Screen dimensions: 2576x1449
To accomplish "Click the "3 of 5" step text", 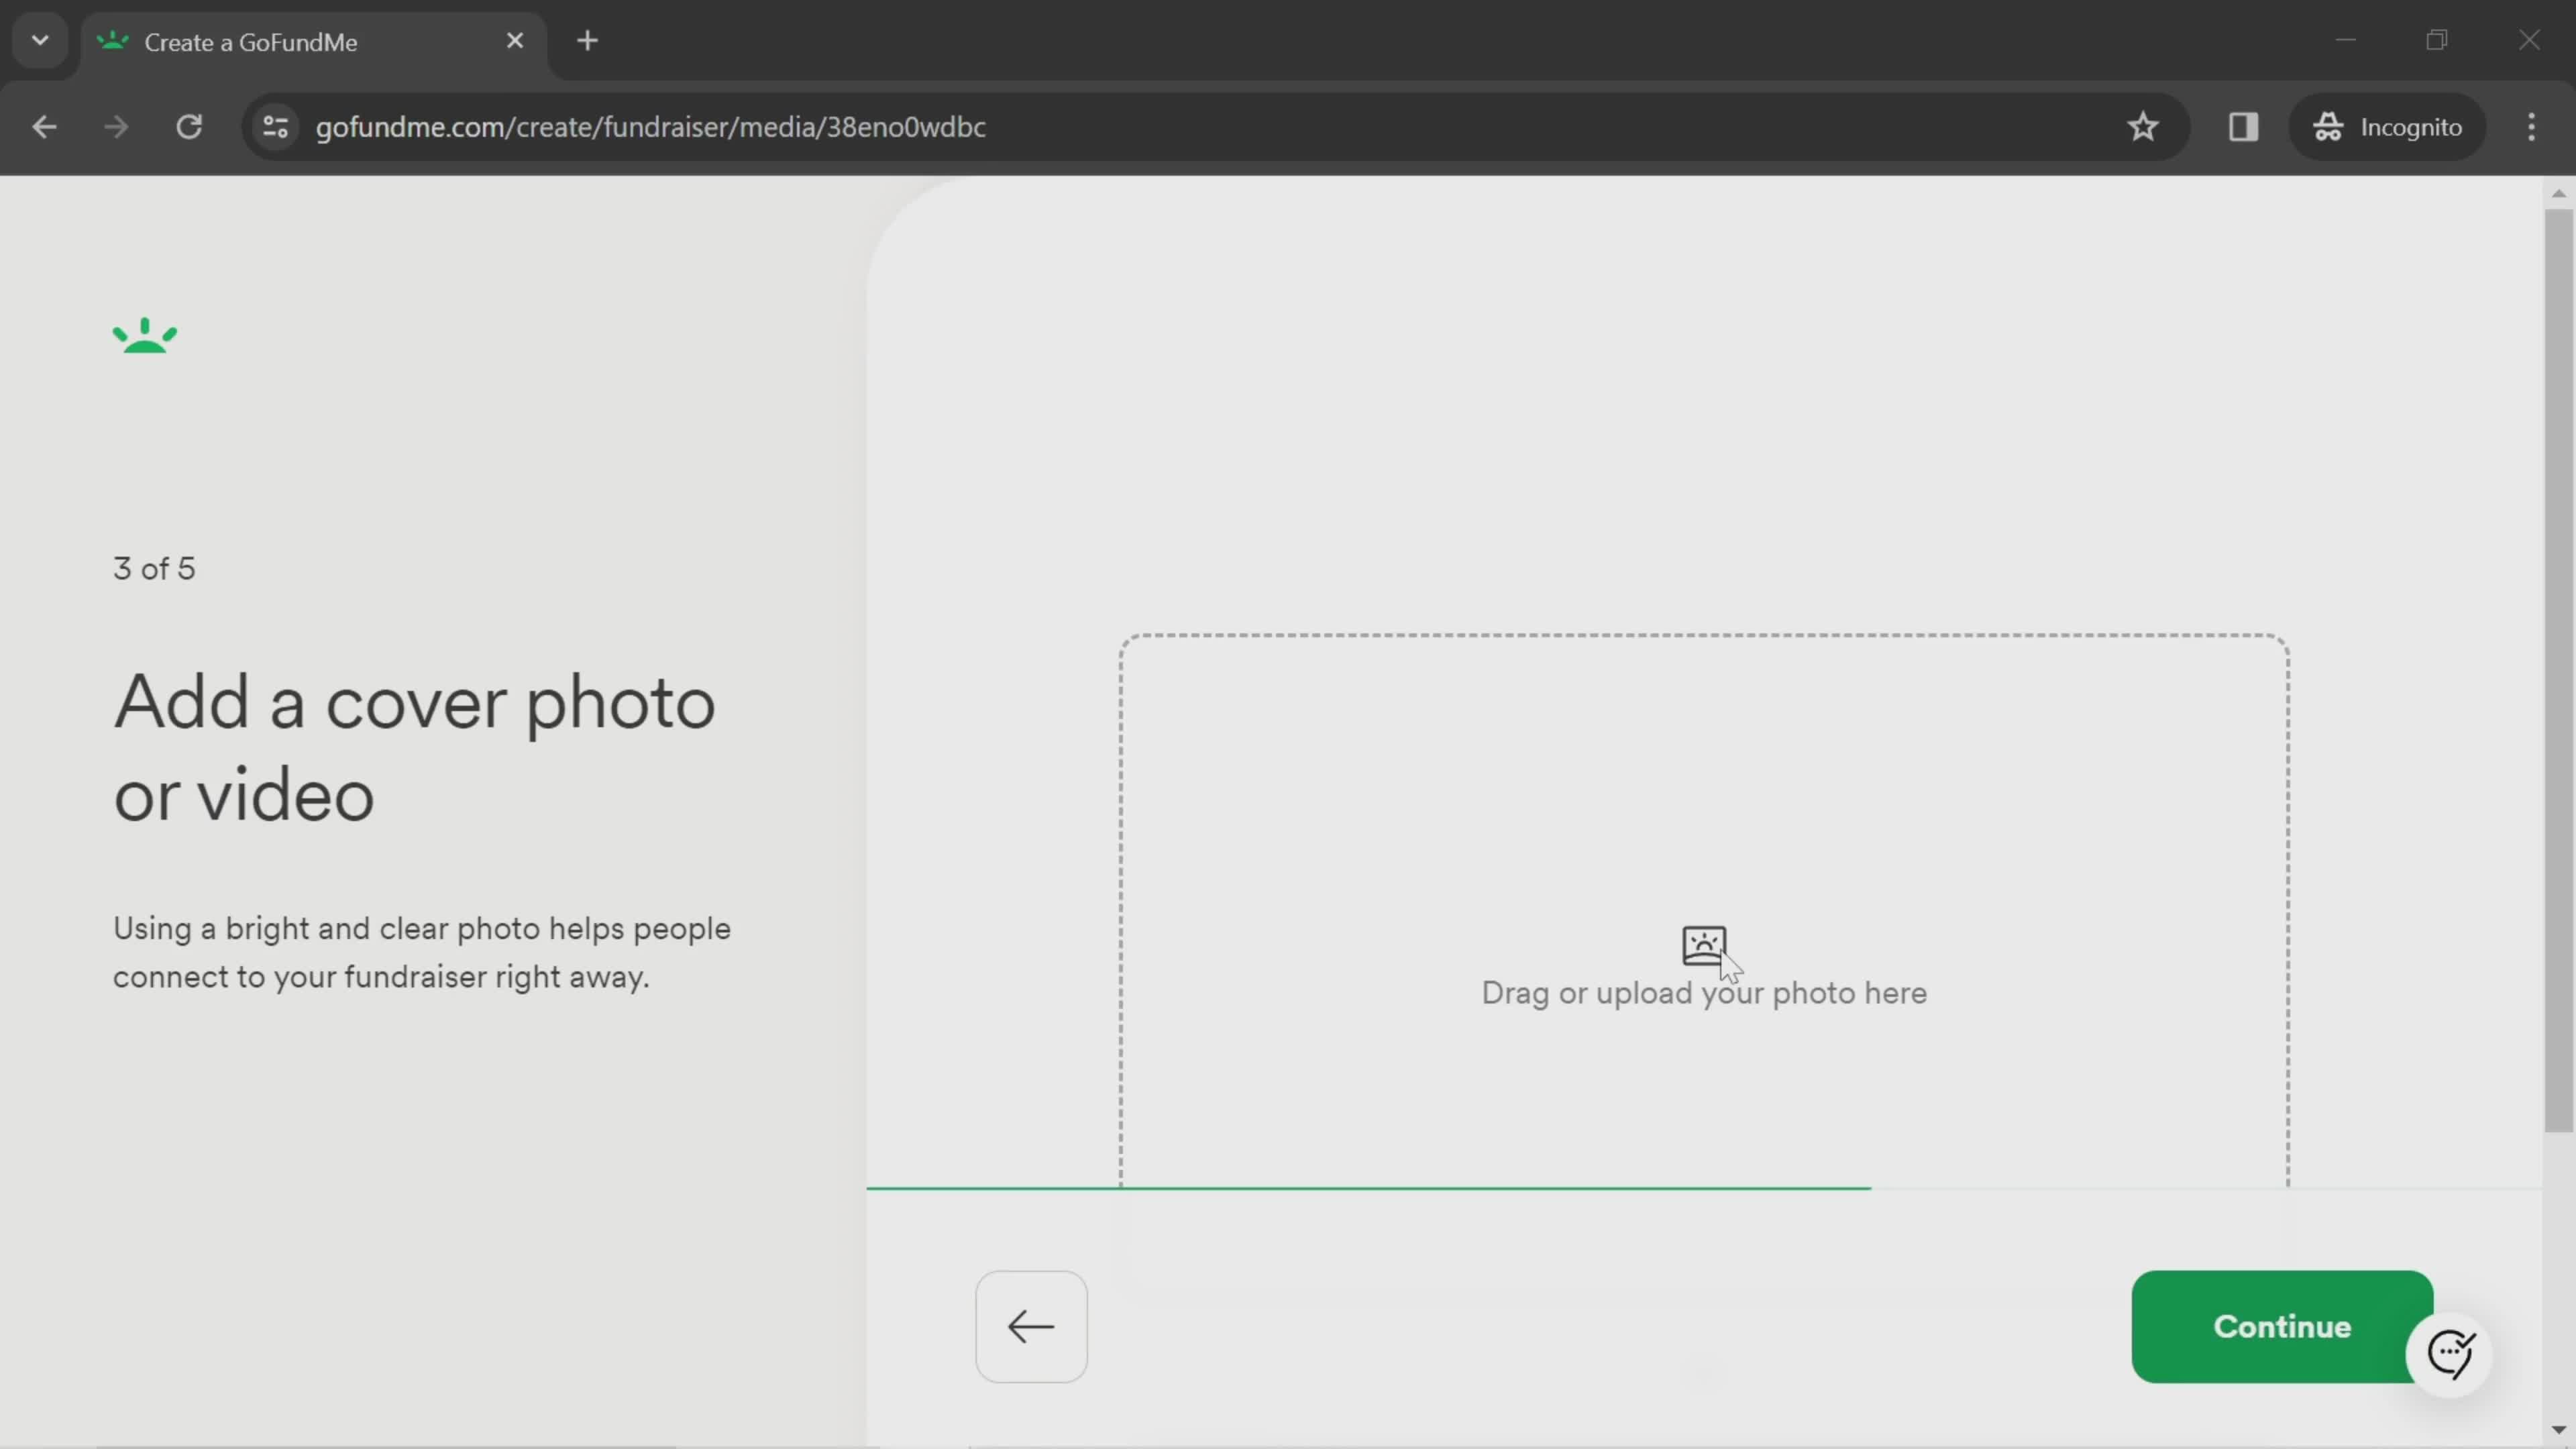I will coord(154,568).
